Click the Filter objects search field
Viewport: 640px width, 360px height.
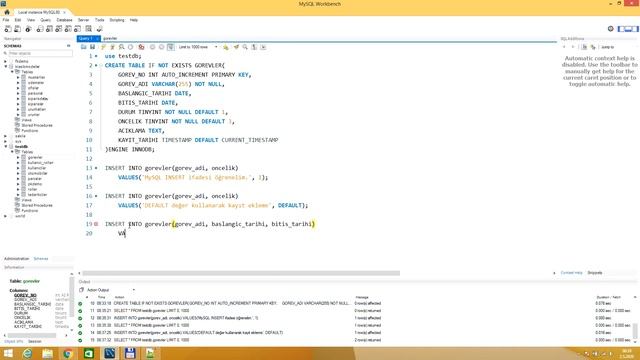tap(40, 53)
